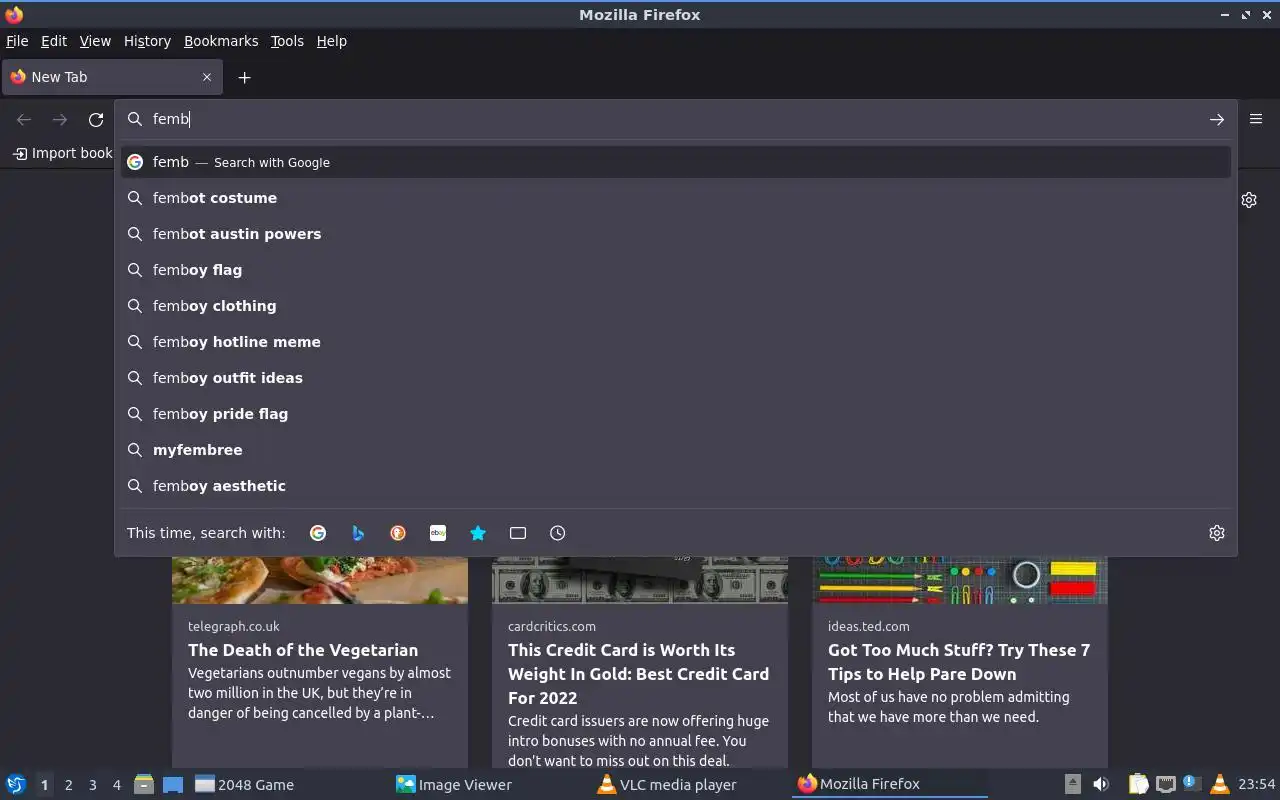Search this time with Google icon

click(318, 533)
